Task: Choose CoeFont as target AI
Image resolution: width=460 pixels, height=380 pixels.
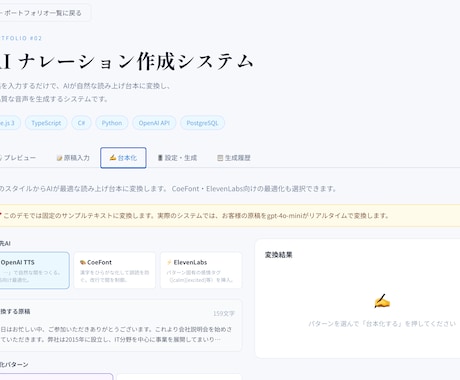Action: pyautogui.click(x=115, y=270)
